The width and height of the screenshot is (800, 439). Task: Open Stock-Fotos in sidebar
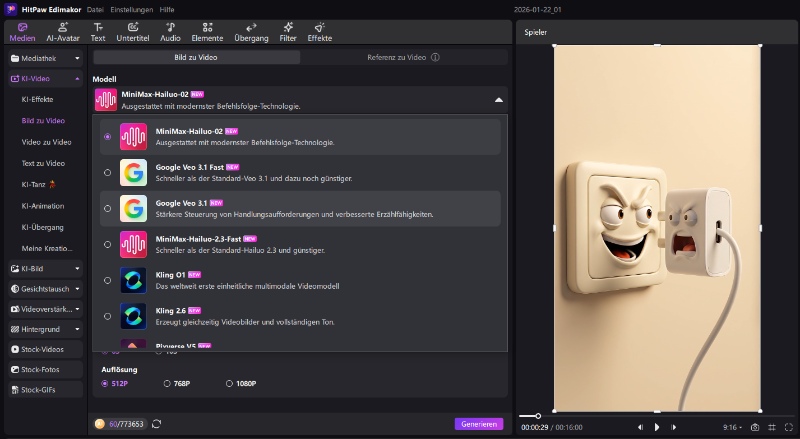click(45, 370)
